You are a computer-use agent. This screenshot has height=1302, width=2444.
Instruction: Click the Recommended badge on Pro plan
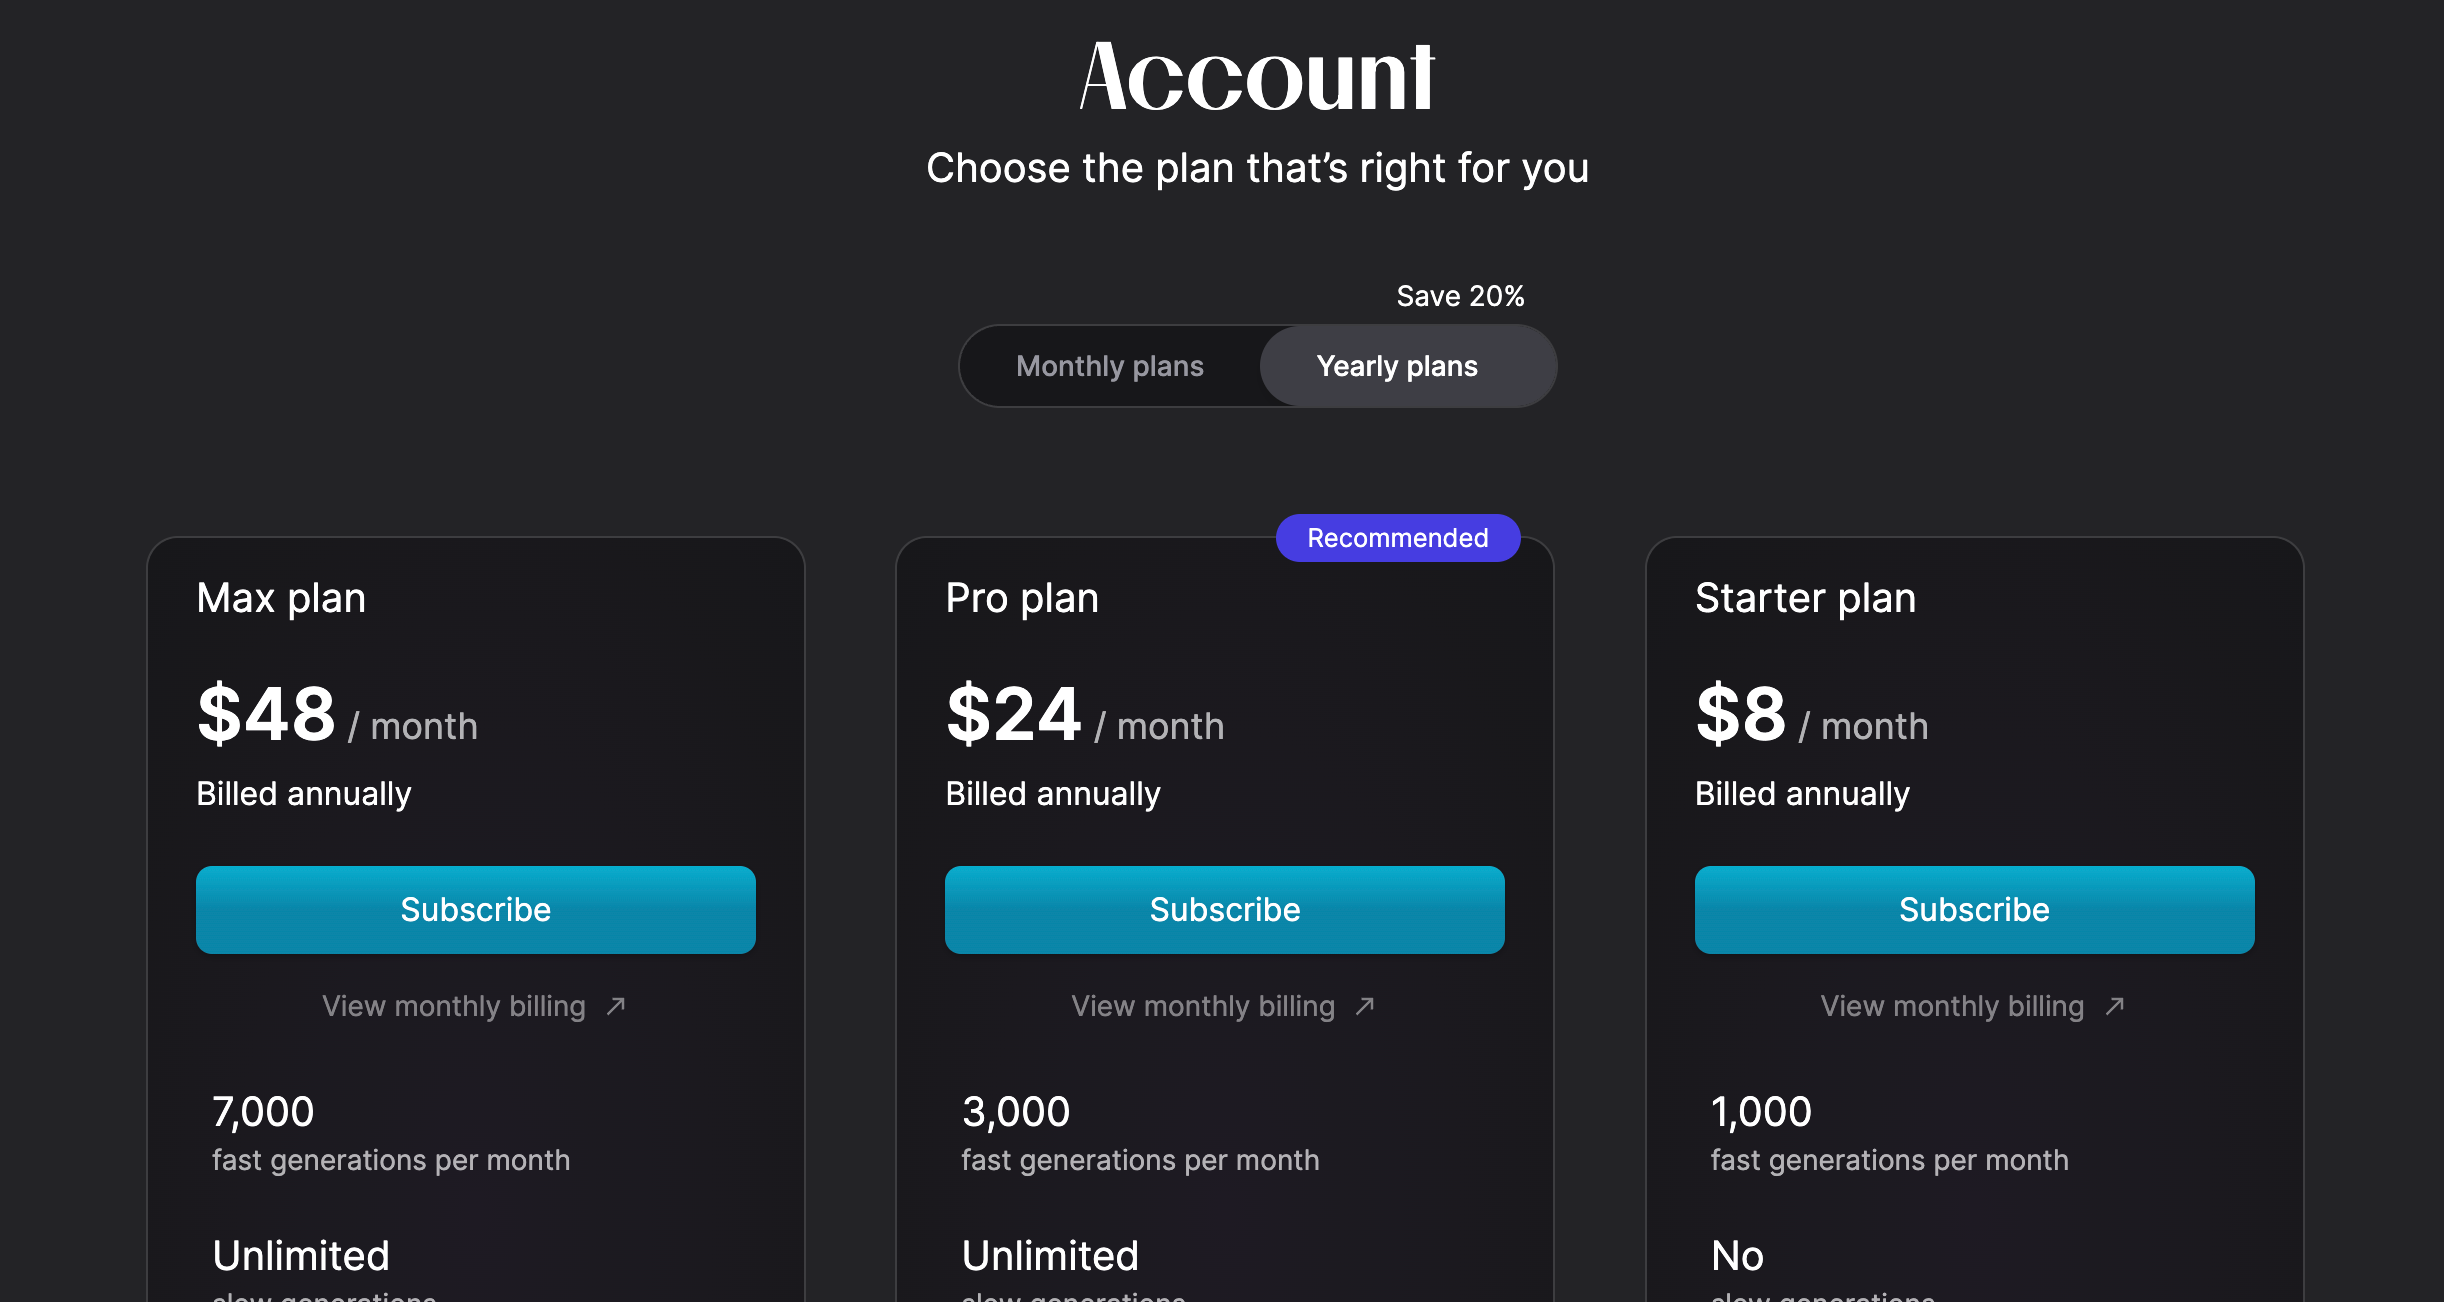pos(1398,538)
